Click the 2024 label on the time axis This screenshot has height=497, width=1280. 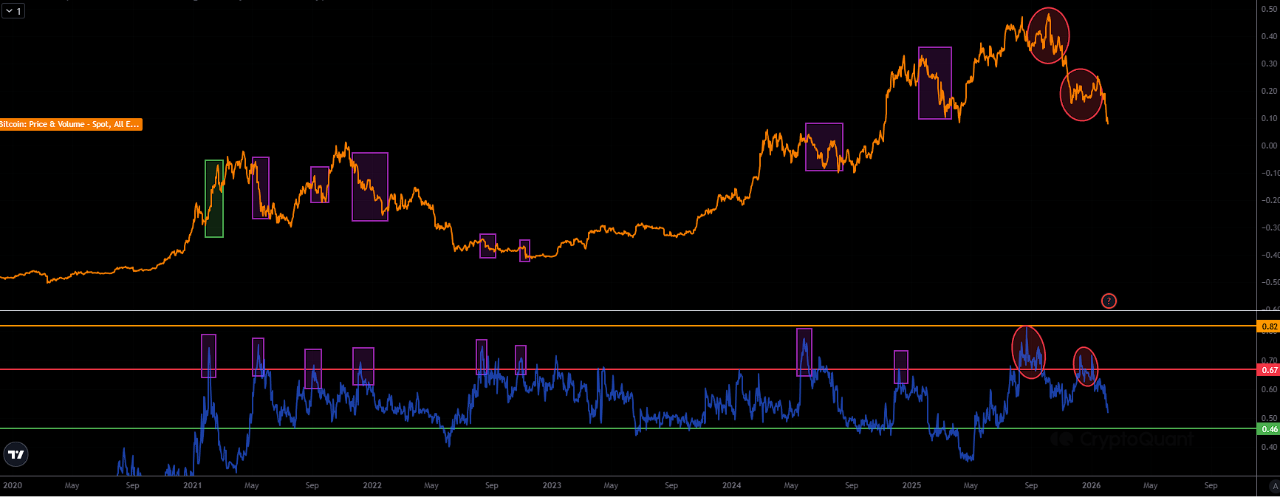pos(732,485)
